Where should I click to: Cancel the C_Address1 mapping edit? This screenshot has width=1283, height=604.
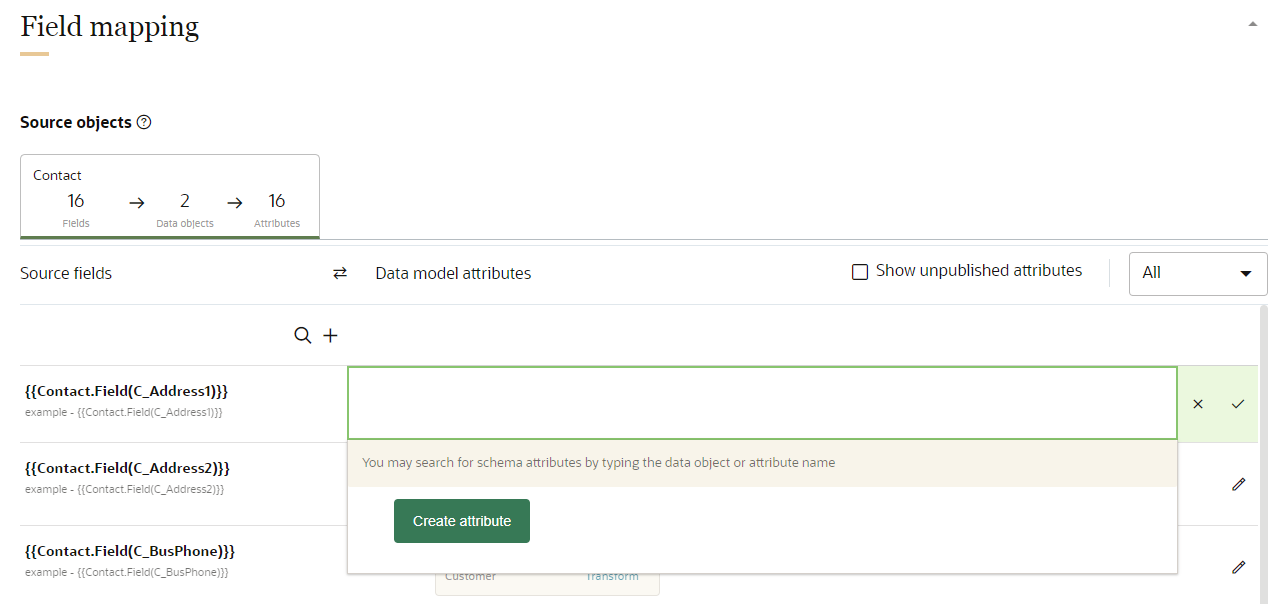point(1198,404)
